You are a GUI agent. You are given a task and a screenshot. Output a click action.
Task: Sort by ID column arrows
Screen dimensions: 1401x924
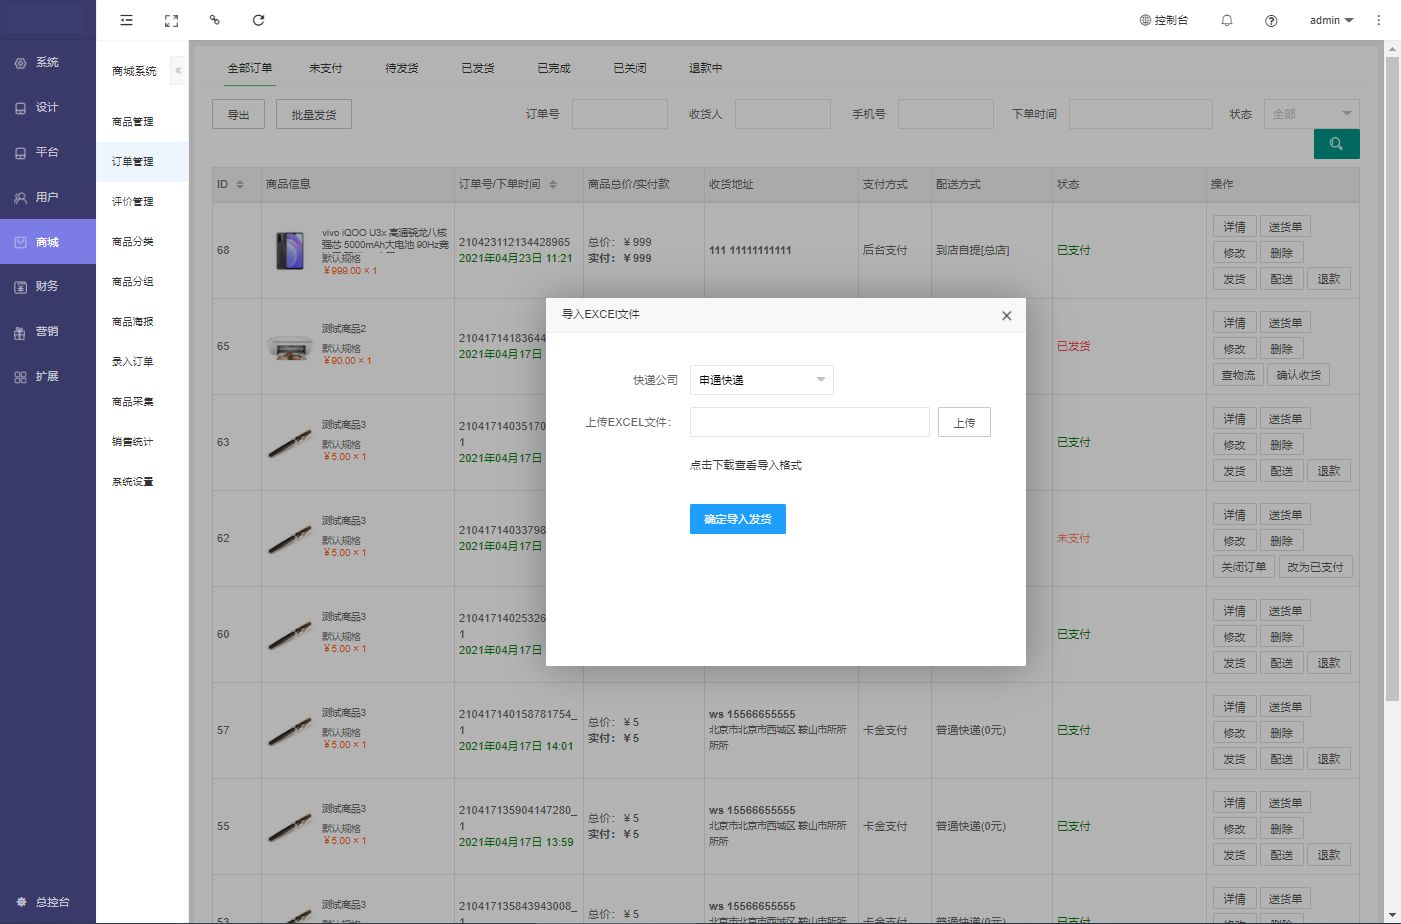240,184
